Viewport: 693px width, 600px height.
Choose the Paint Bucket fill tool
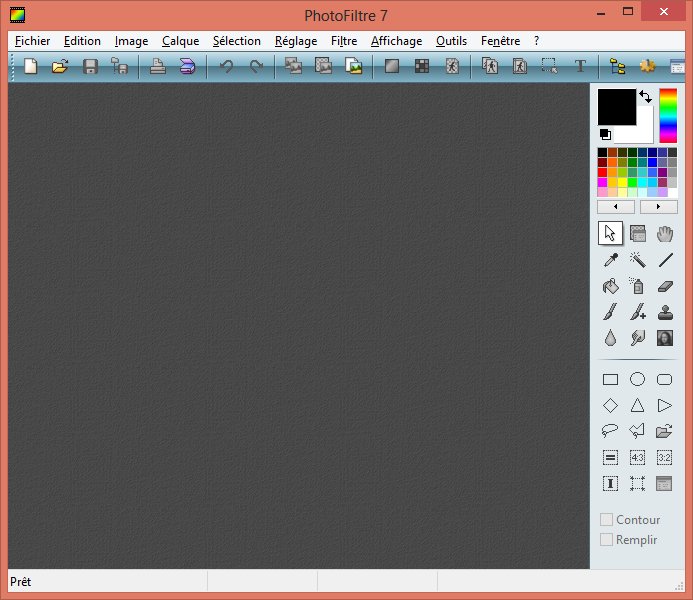point(610,286)
